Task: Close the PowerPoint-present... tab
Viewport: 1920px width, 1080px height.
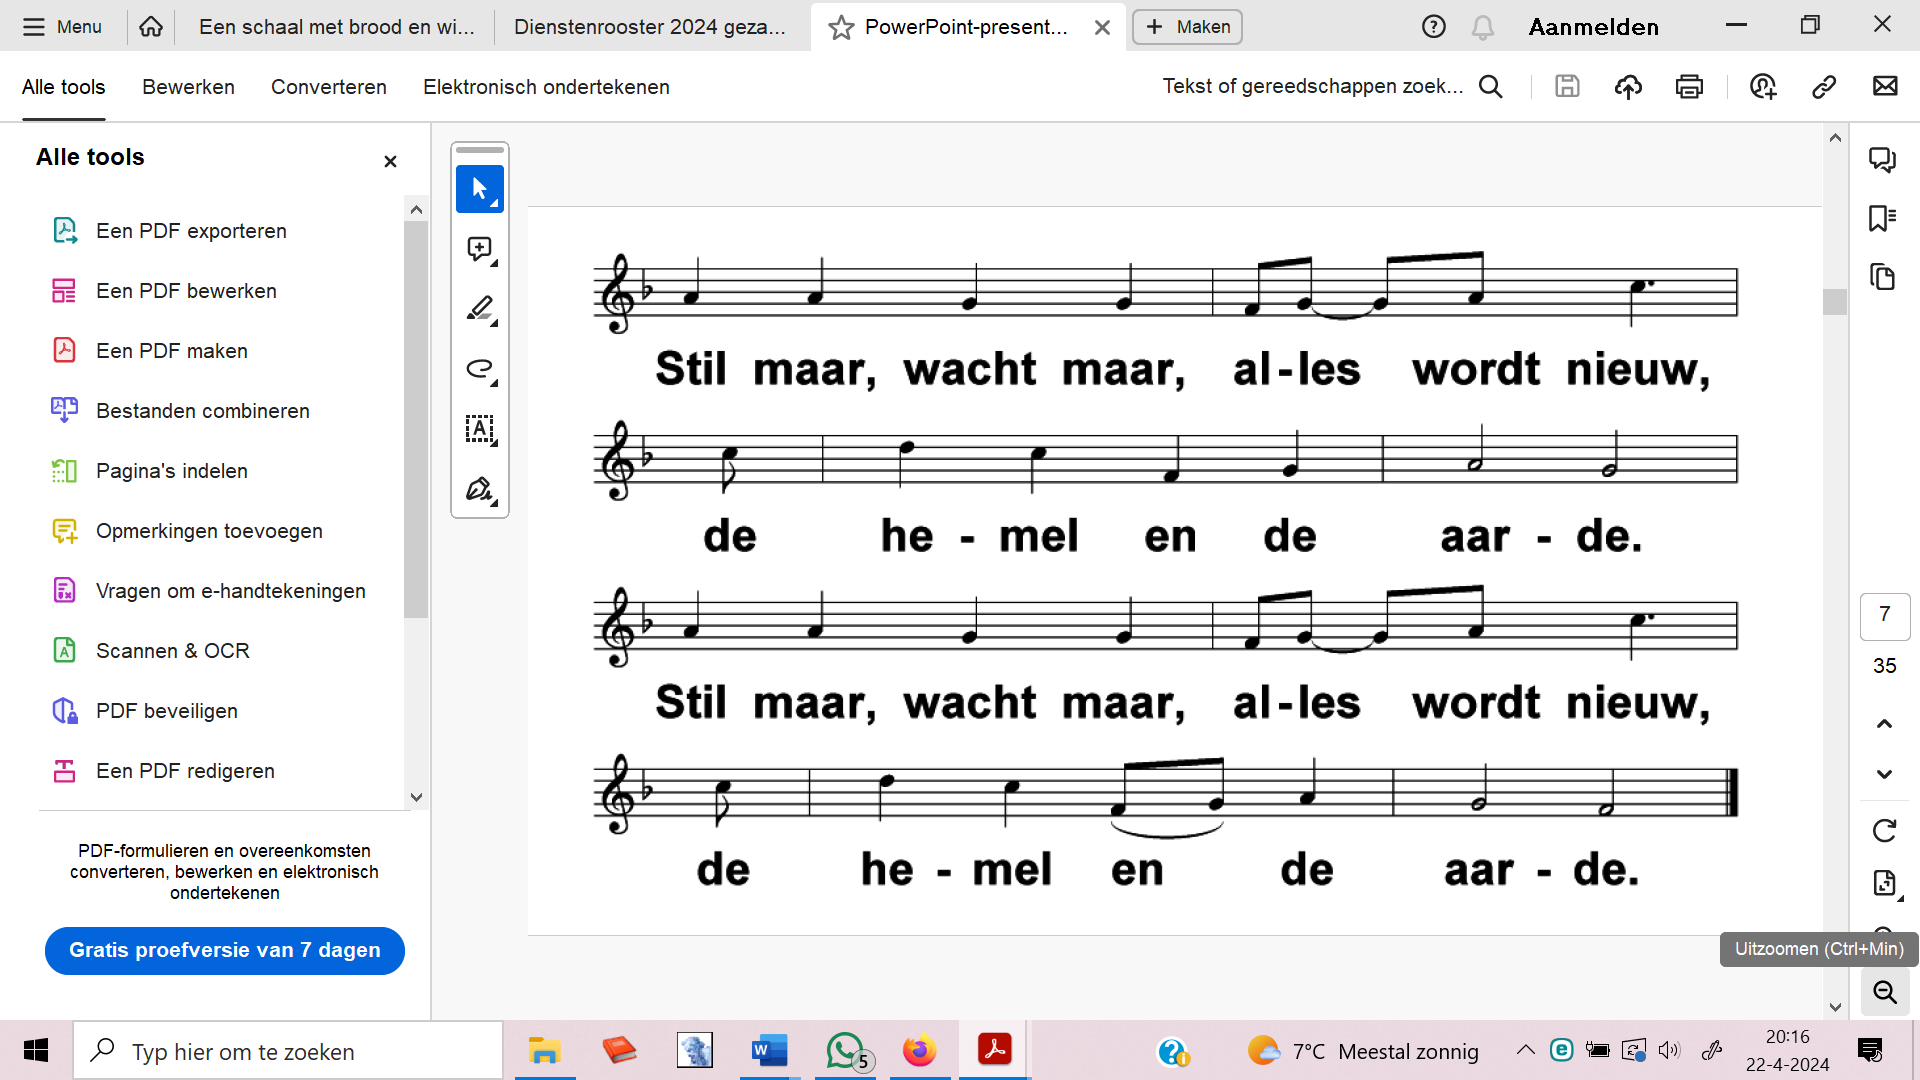Action: click(1102, 28)
